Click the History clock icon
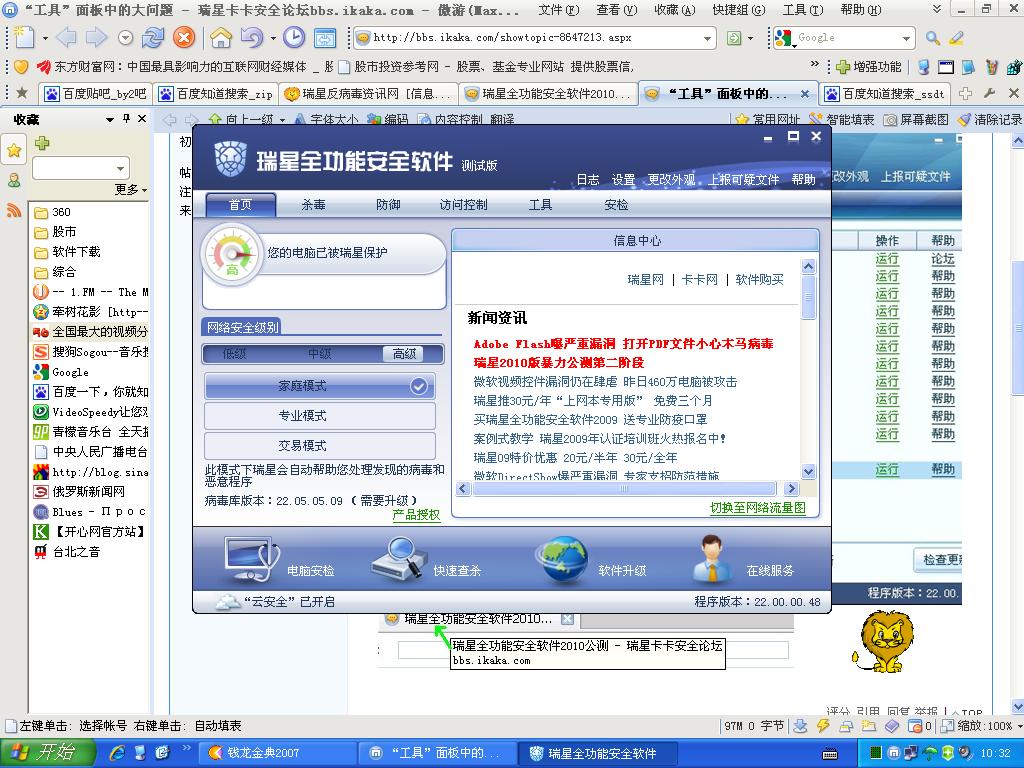The width and height of the screenshot is (1024, 768). (x=294, y=38)
